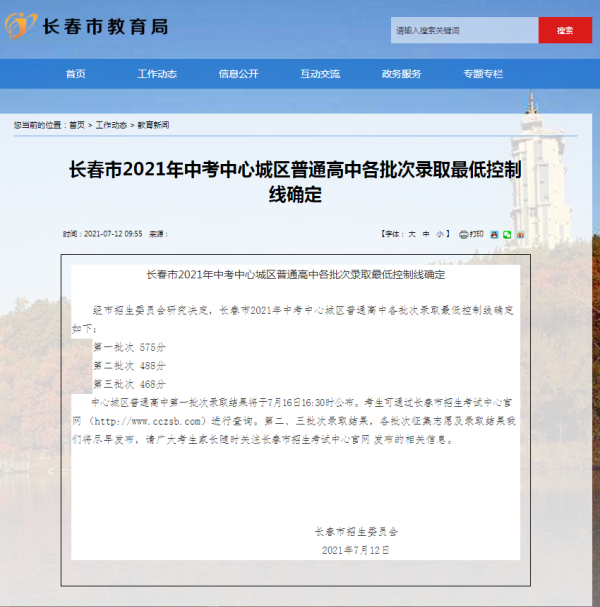Click 首页 in the breadcrumb path
The image size is (600, 607).
(77, 125)
